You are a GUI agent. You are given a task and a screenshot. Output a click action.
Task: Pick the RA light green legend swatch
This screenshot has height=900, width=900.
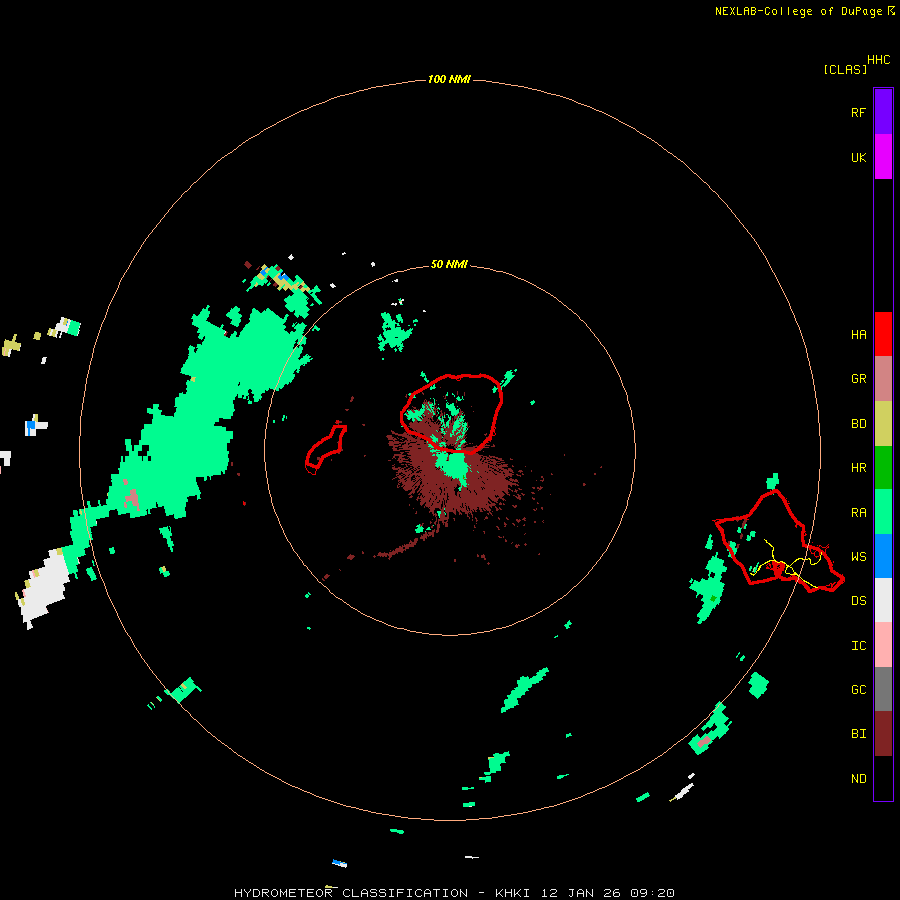coord(883,512)
